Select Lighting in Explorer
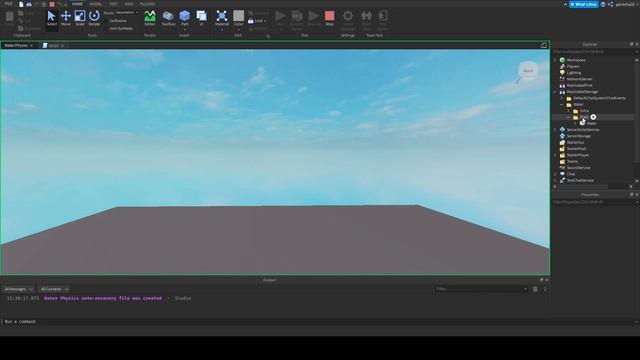Viewport: 640px width, 360px height. (x=574, y=73)
